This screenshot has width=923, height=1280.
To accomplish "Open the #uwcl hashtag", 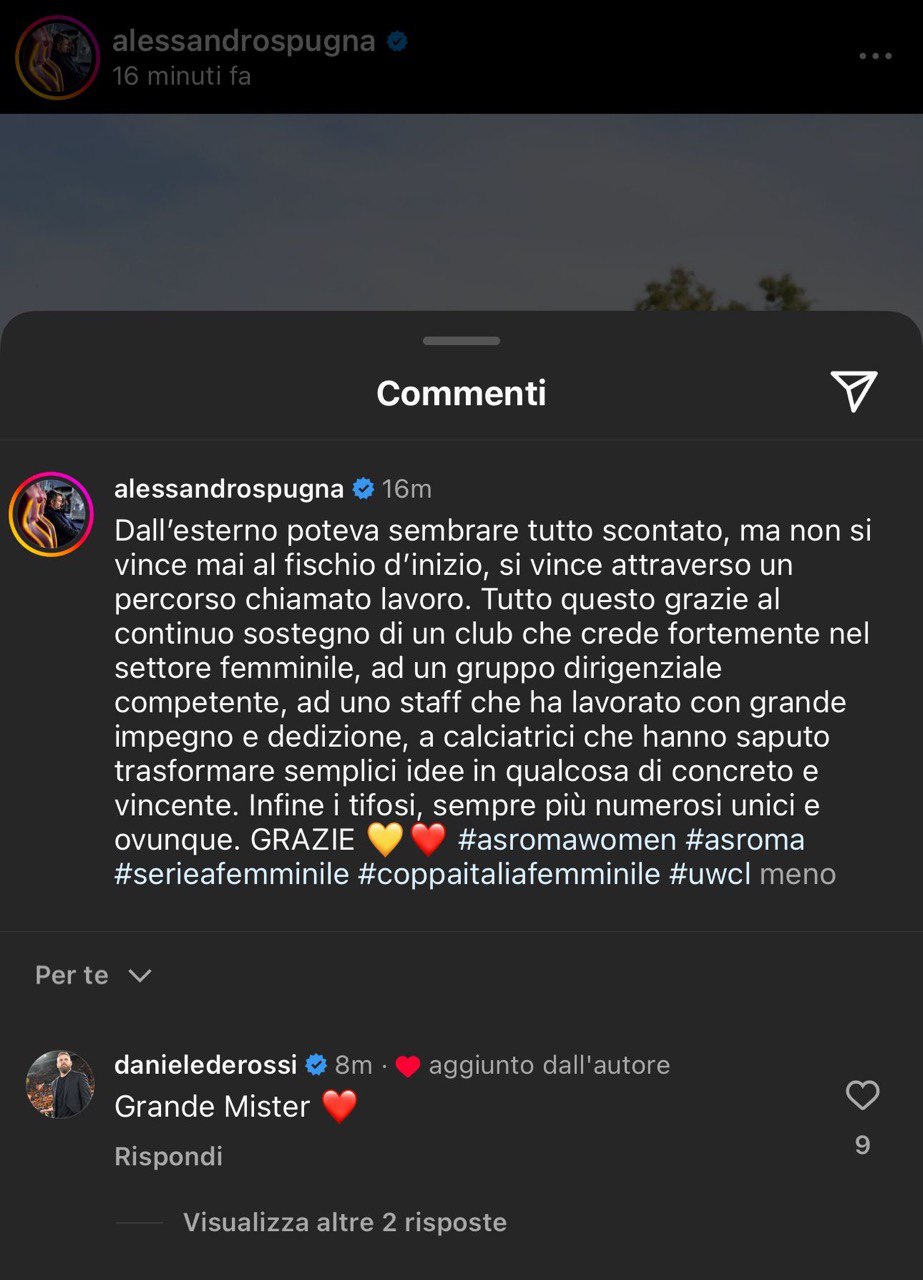I will [x=710, y=874].
